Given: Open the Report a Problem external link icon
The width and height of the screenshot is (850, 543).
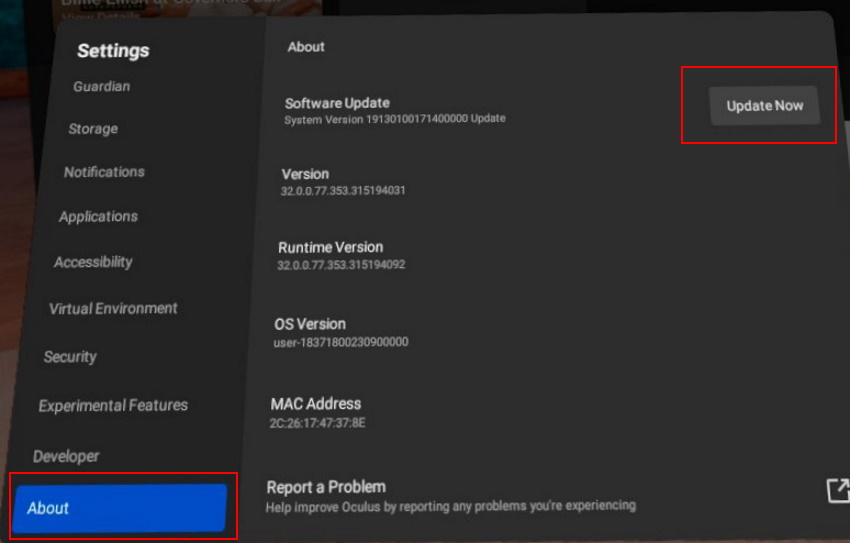Looking at the screenshot, I should click(838, 490).
